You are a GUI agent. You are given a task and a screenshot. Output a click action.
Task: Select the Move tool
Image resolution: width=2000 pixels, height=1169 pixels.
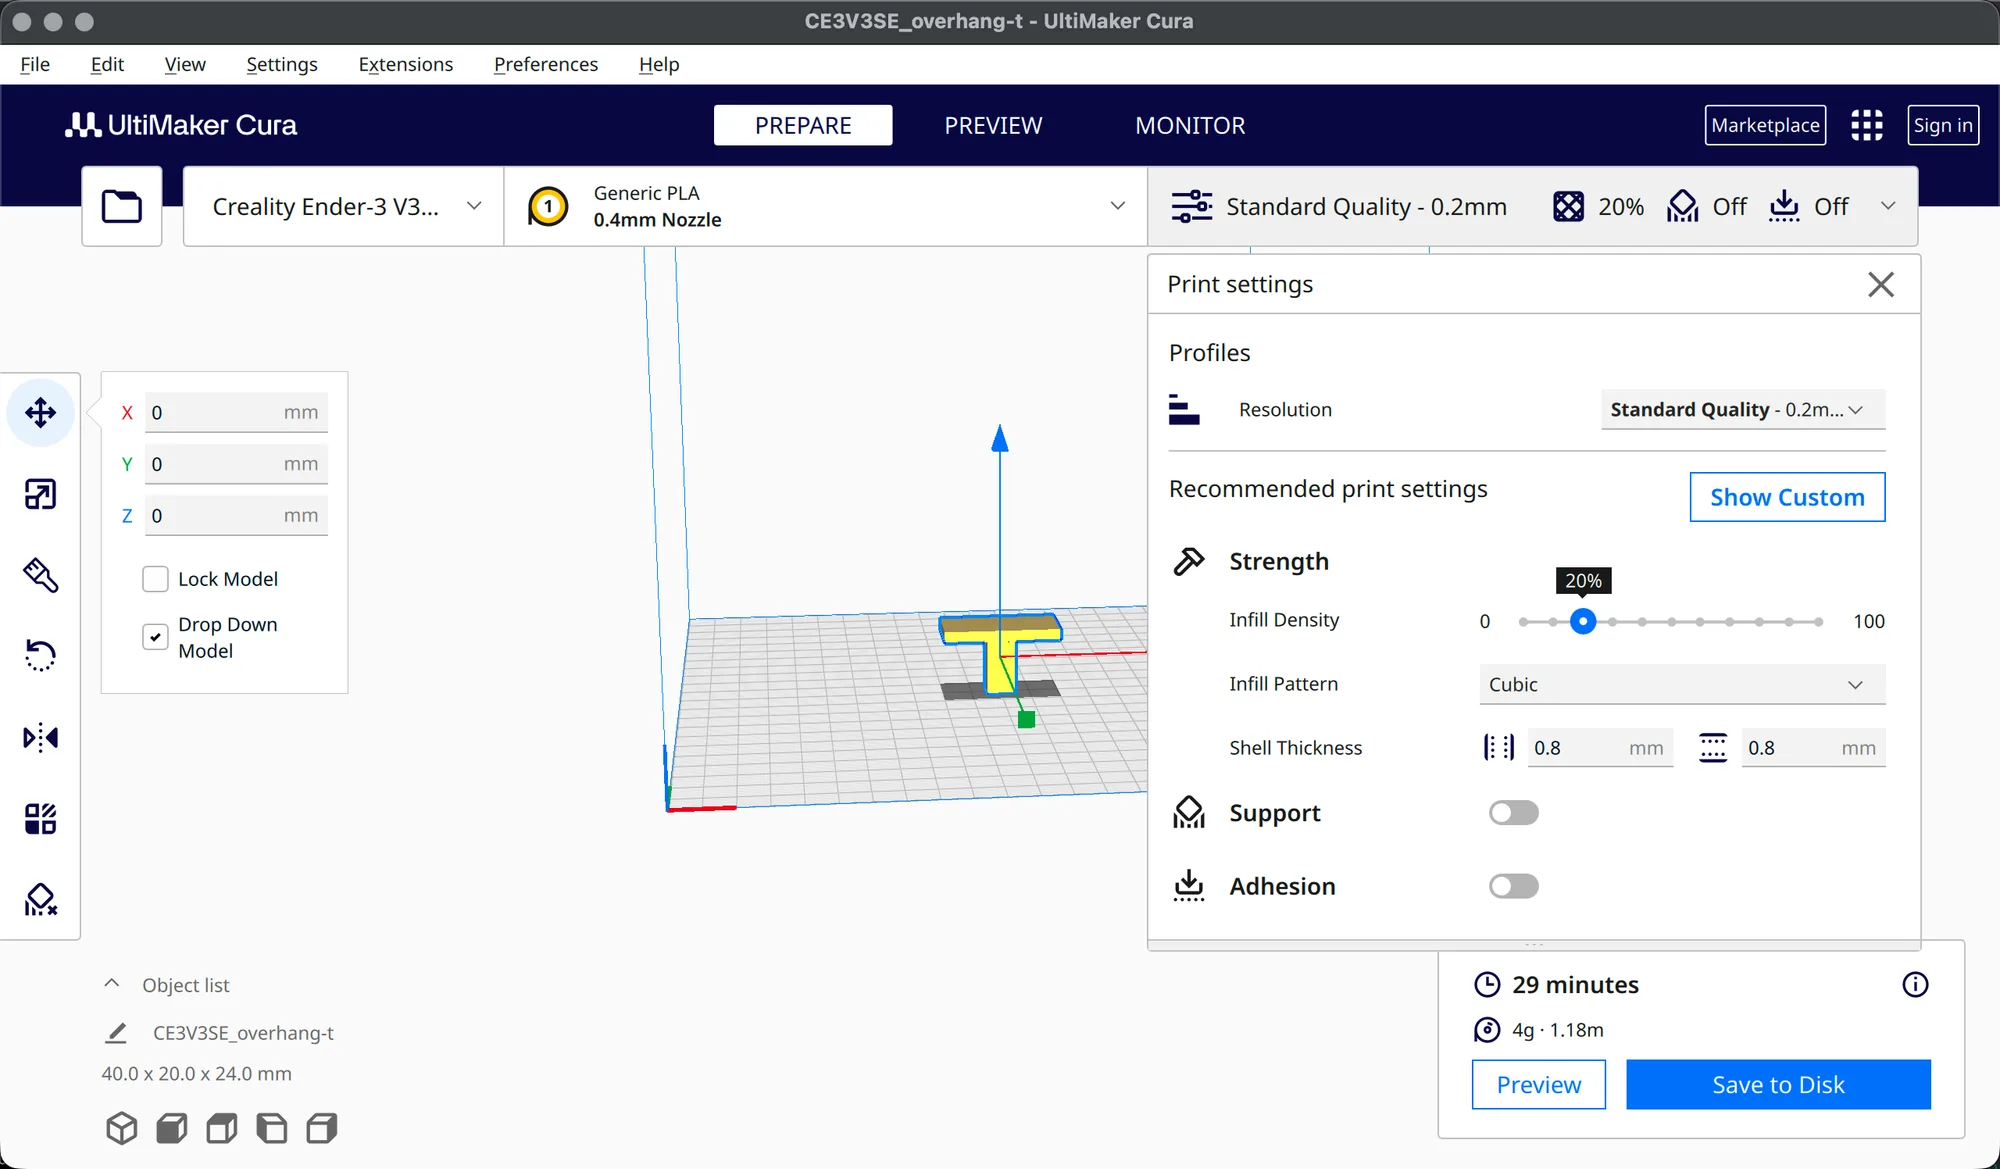pos(40,412)
